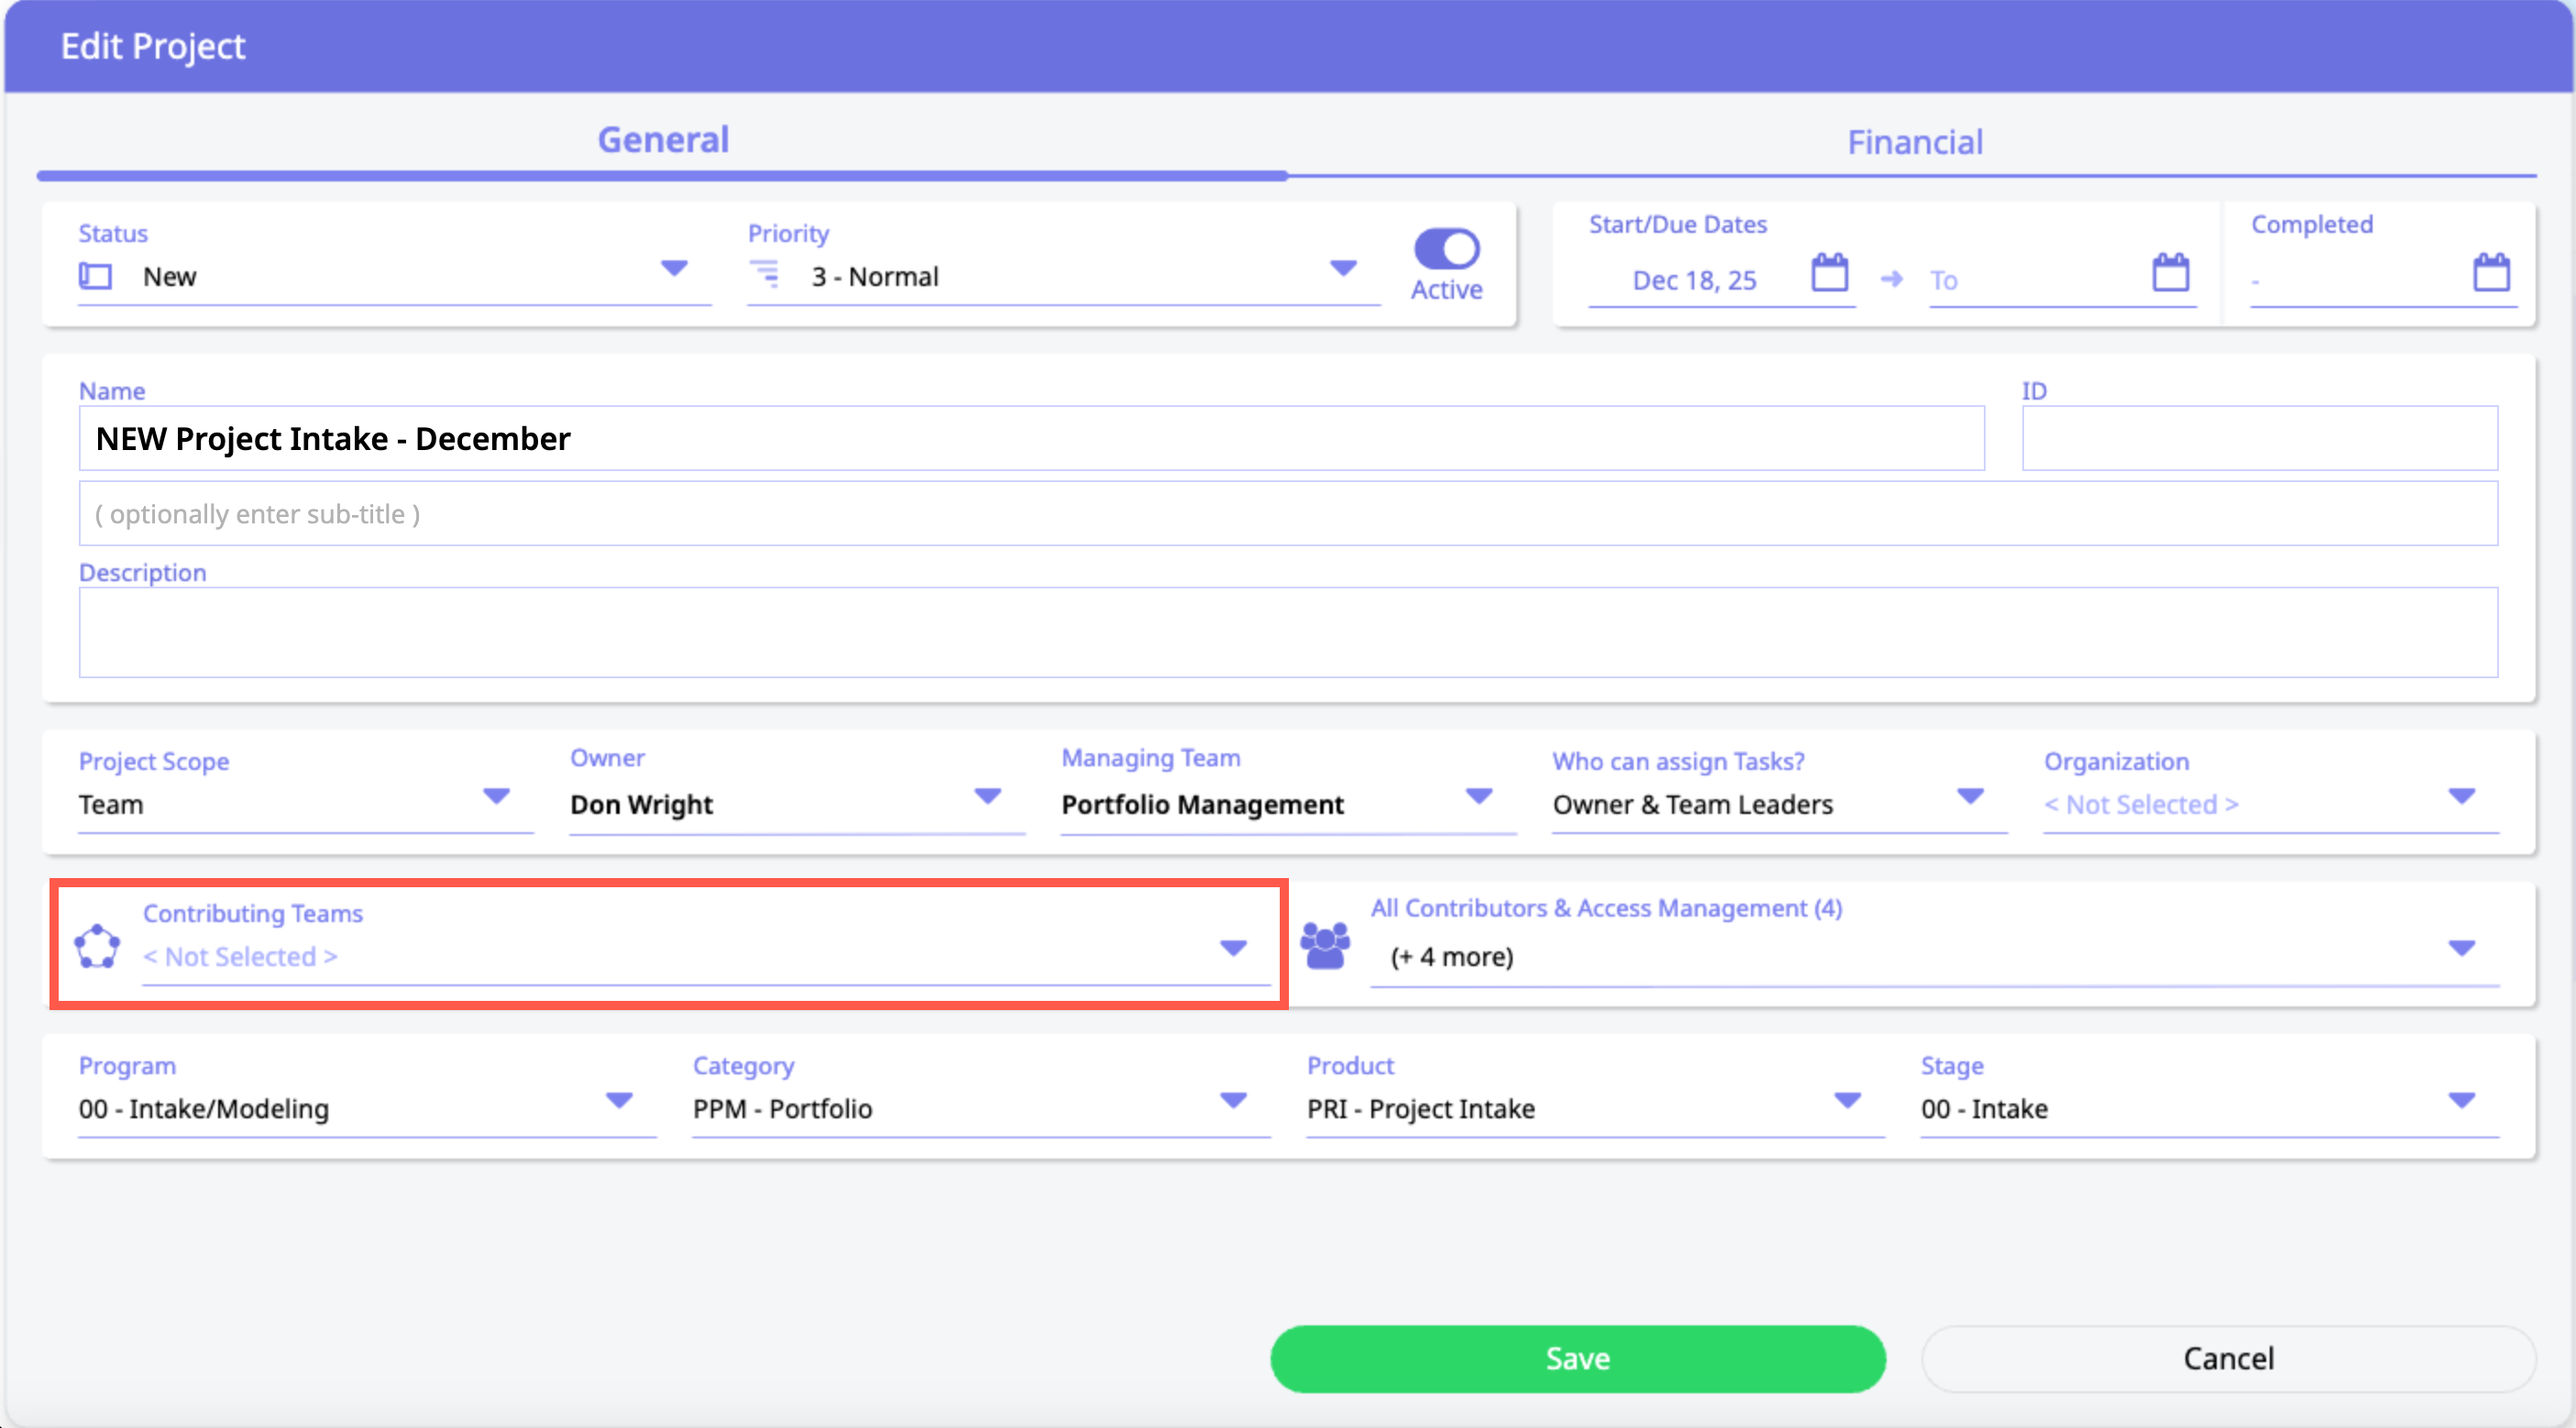Select the General tab
The image size is (2576, 1428).
click(663, 140)
